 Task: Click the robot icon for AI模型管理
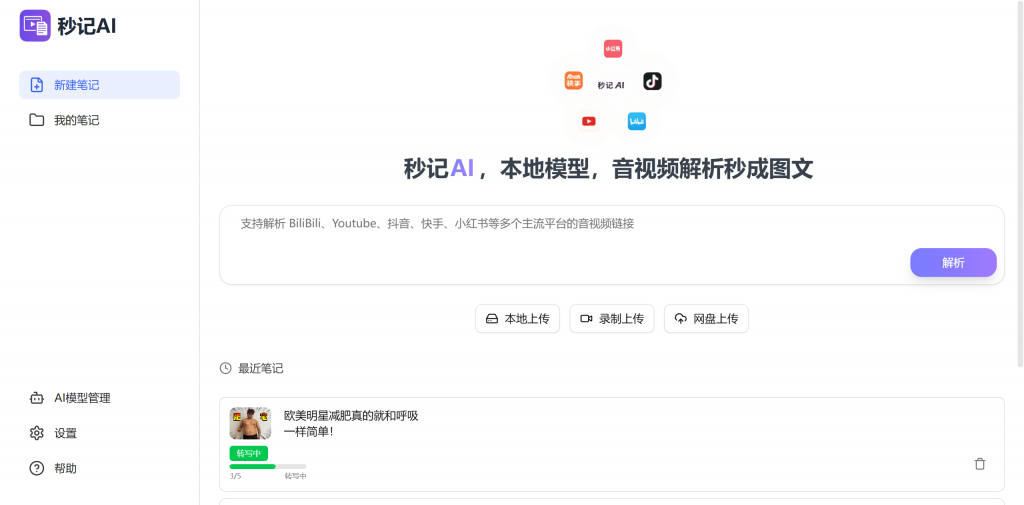click(37, 398)
